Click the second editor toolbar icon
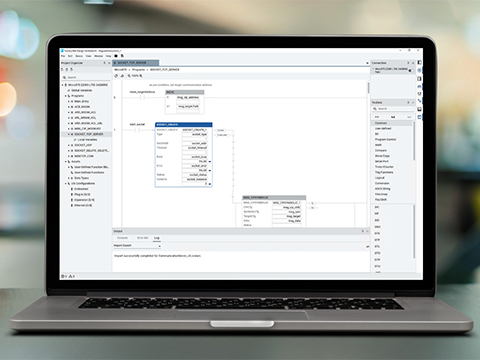This screenshot has width=480, height=360. (122, 76)
